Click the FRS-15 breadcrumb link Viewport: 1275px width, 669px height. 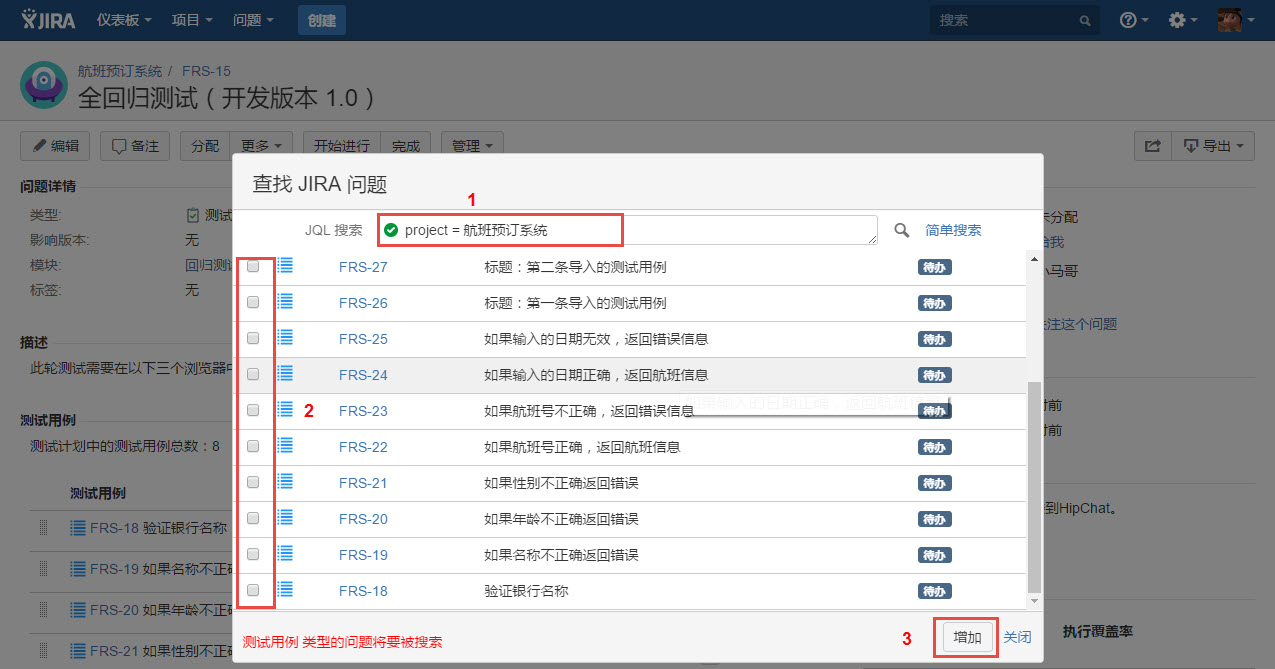click(x=206, y=71)
